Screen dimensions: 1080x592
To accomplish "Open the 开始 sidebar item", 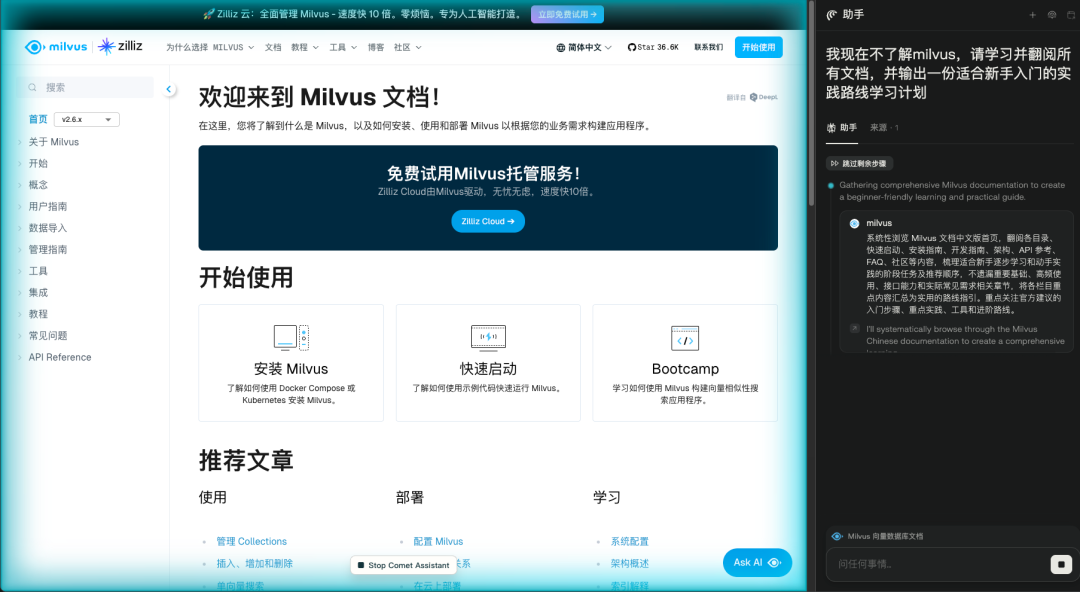I will click(x=38, y=163).
